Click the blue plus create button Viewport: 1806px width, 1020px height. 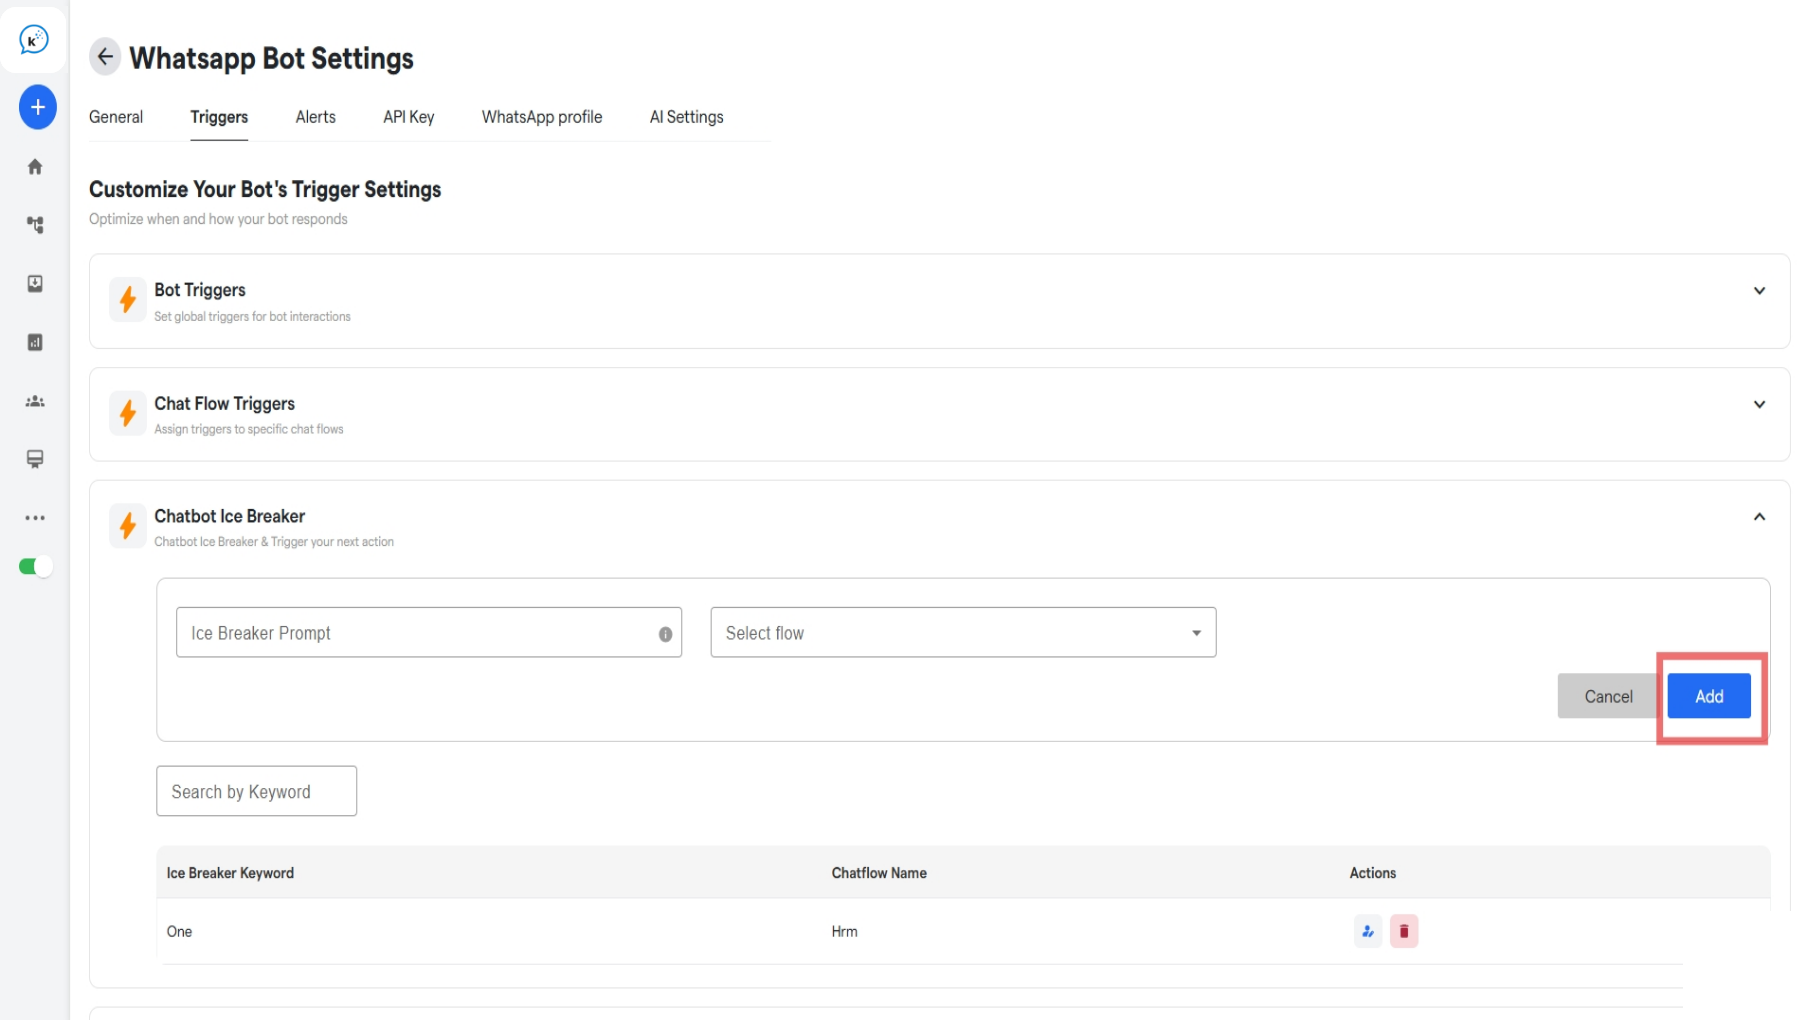pos(38,107)
